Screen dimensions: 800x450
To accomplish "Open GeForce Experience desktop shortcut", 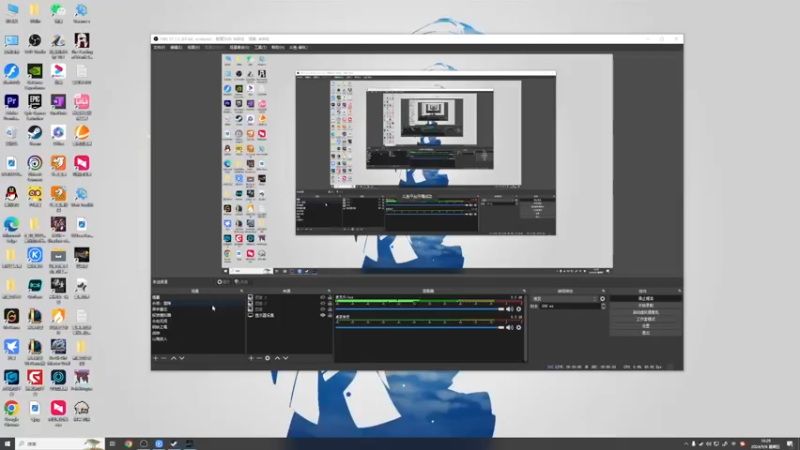I will pos(35,74).
